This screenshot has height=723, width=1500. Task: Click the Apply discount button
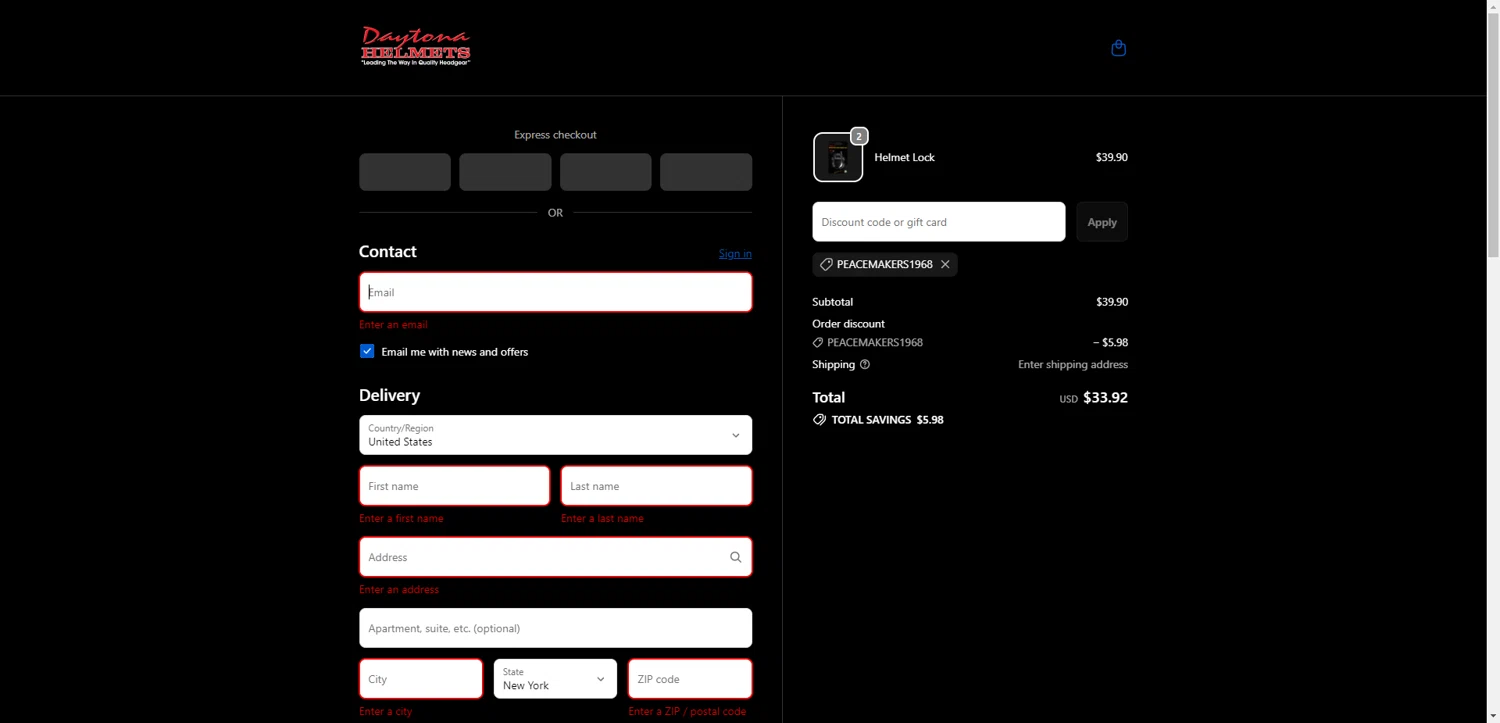pos(1102,222)
